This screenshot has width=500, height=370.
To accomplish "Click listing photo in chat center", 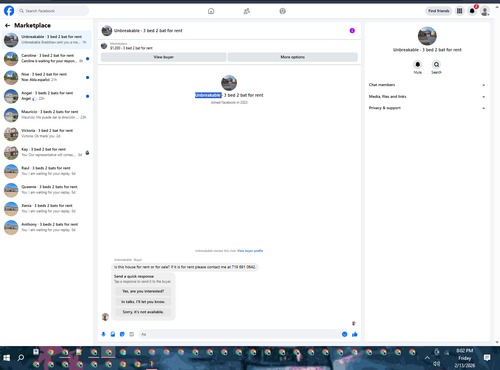I will pyautogui.click(x=229, y=83).
